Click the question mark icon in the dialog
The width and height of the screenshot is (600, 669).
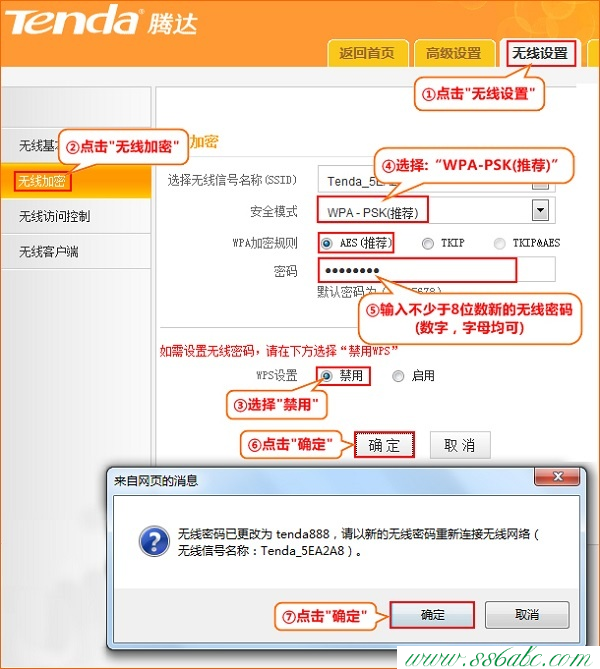coord(151,541)
